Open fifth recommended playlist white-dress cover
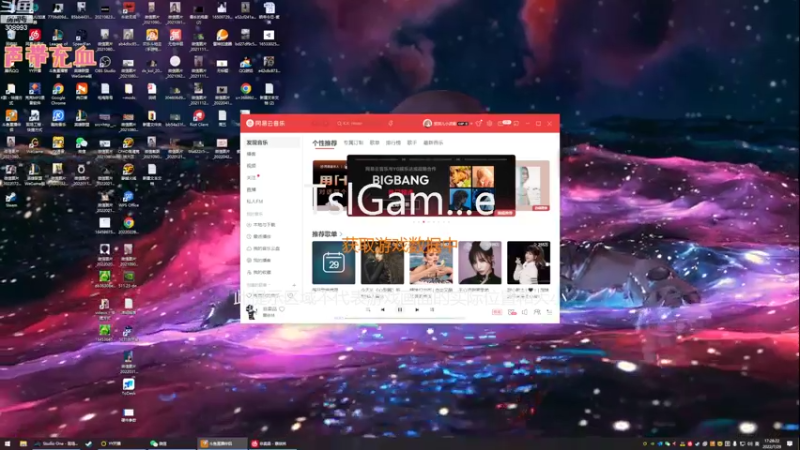800x450 pixels. pos(529,263)
